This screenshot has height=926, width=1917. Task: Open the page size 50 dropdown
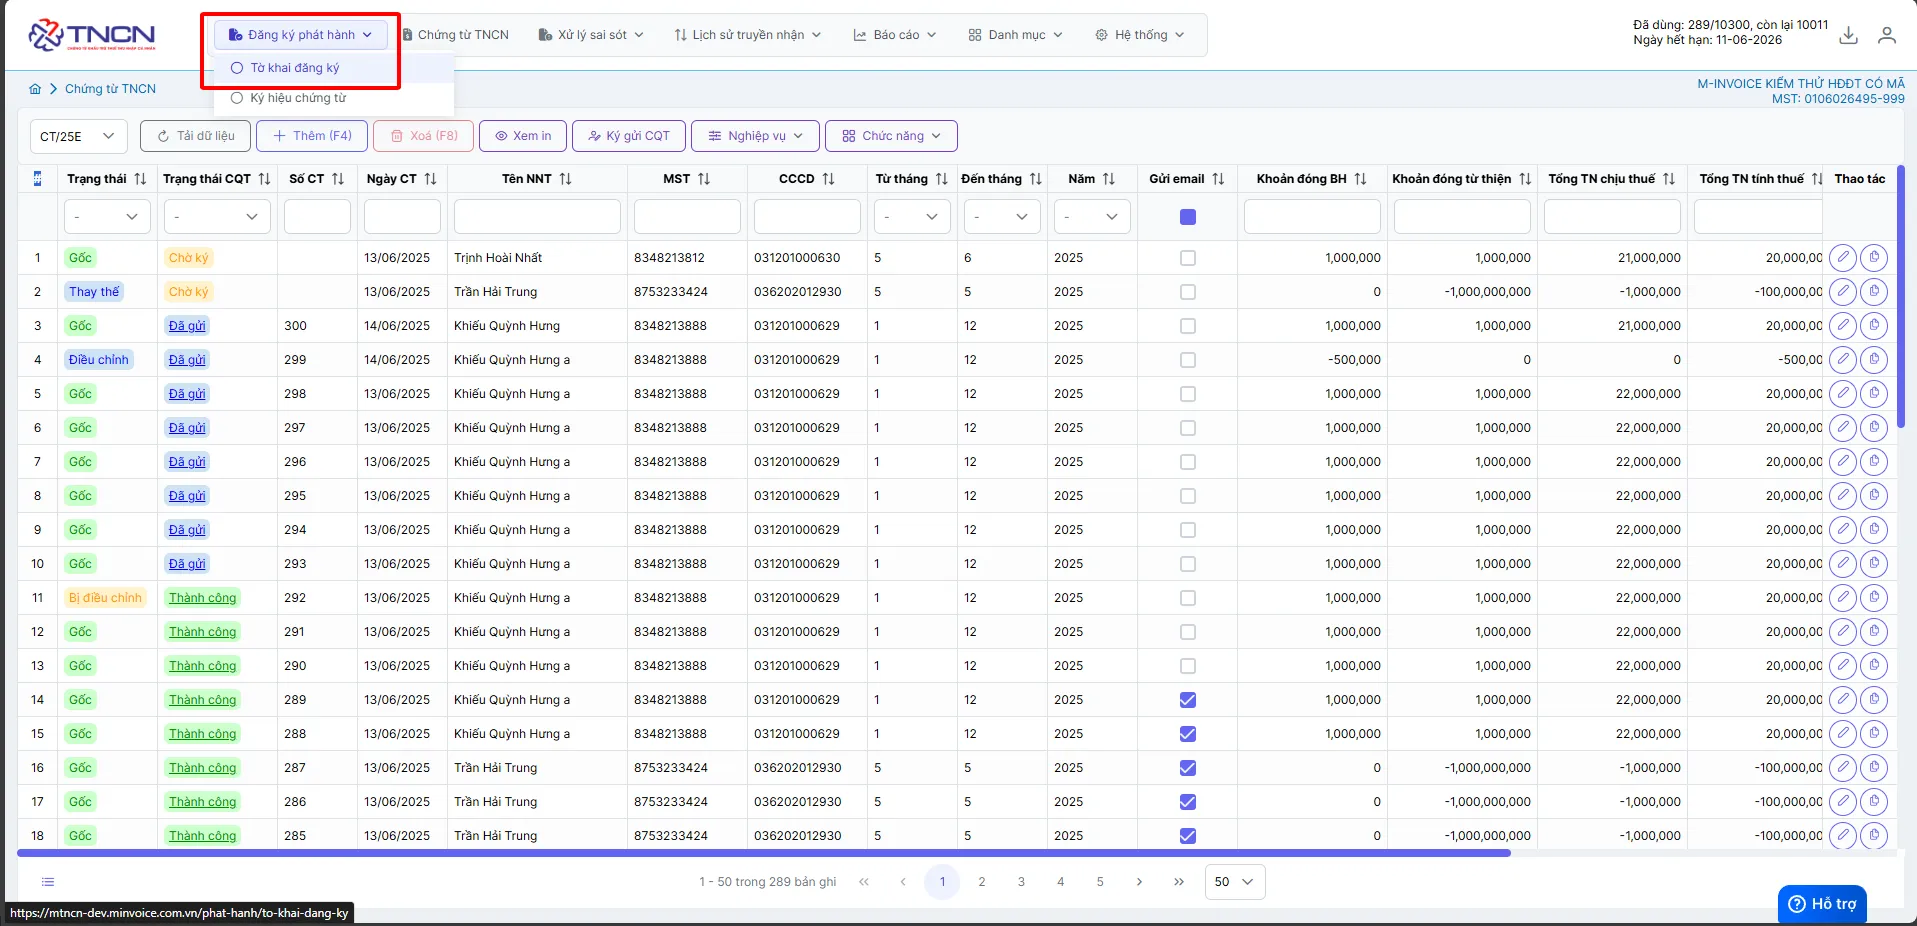[x=1235, y=882]
